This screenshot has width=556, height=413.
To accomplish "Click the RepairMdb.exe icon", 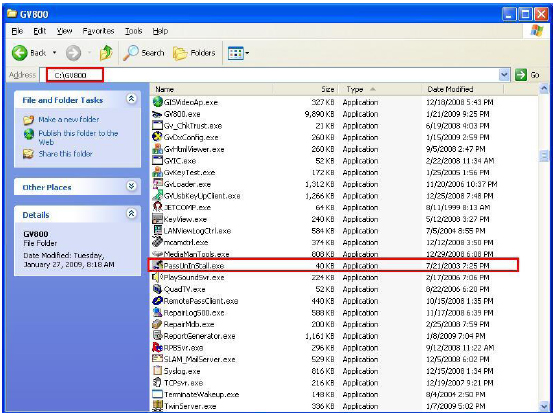I will (157, 324).
